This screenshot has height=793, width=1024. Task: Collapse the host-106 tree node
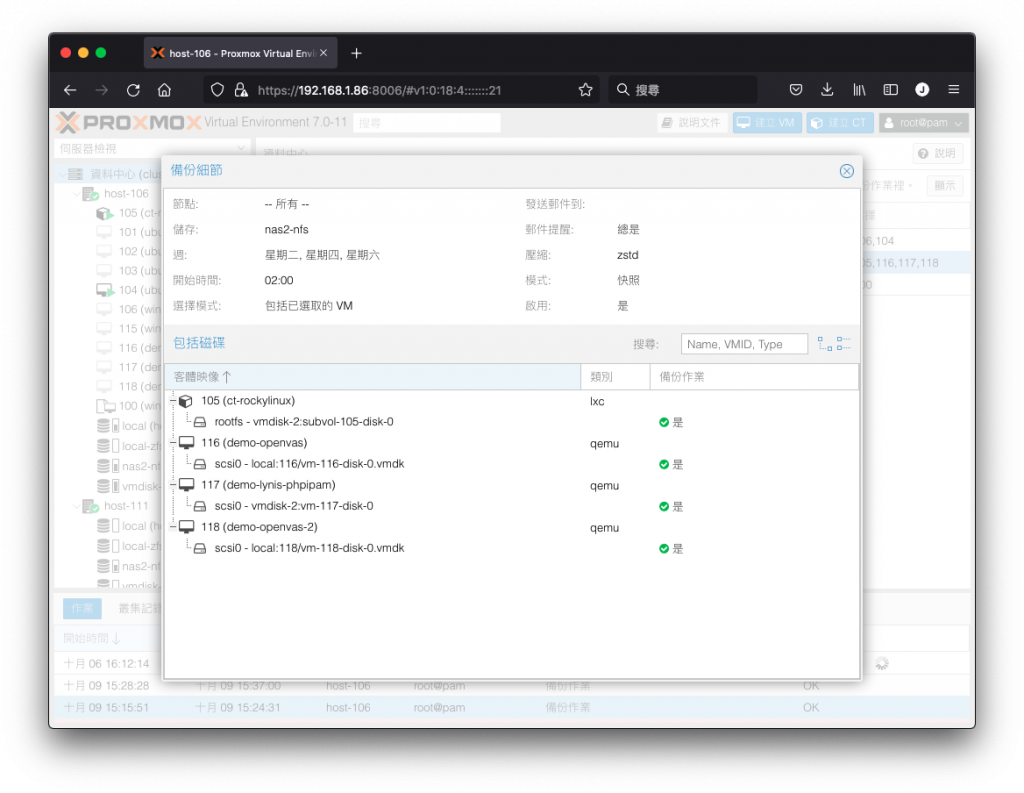point(77,193)
